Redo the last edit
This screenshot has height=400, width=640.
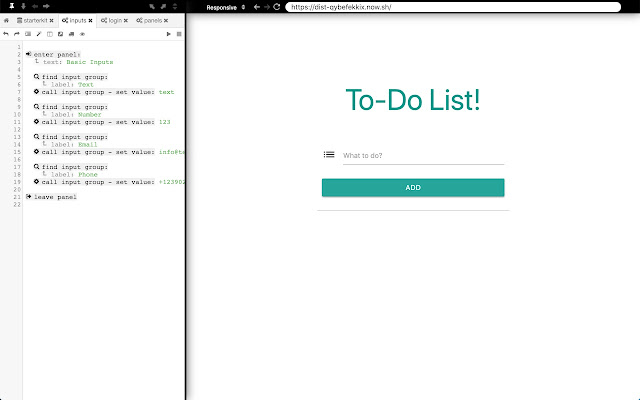[x=17, y=34]
